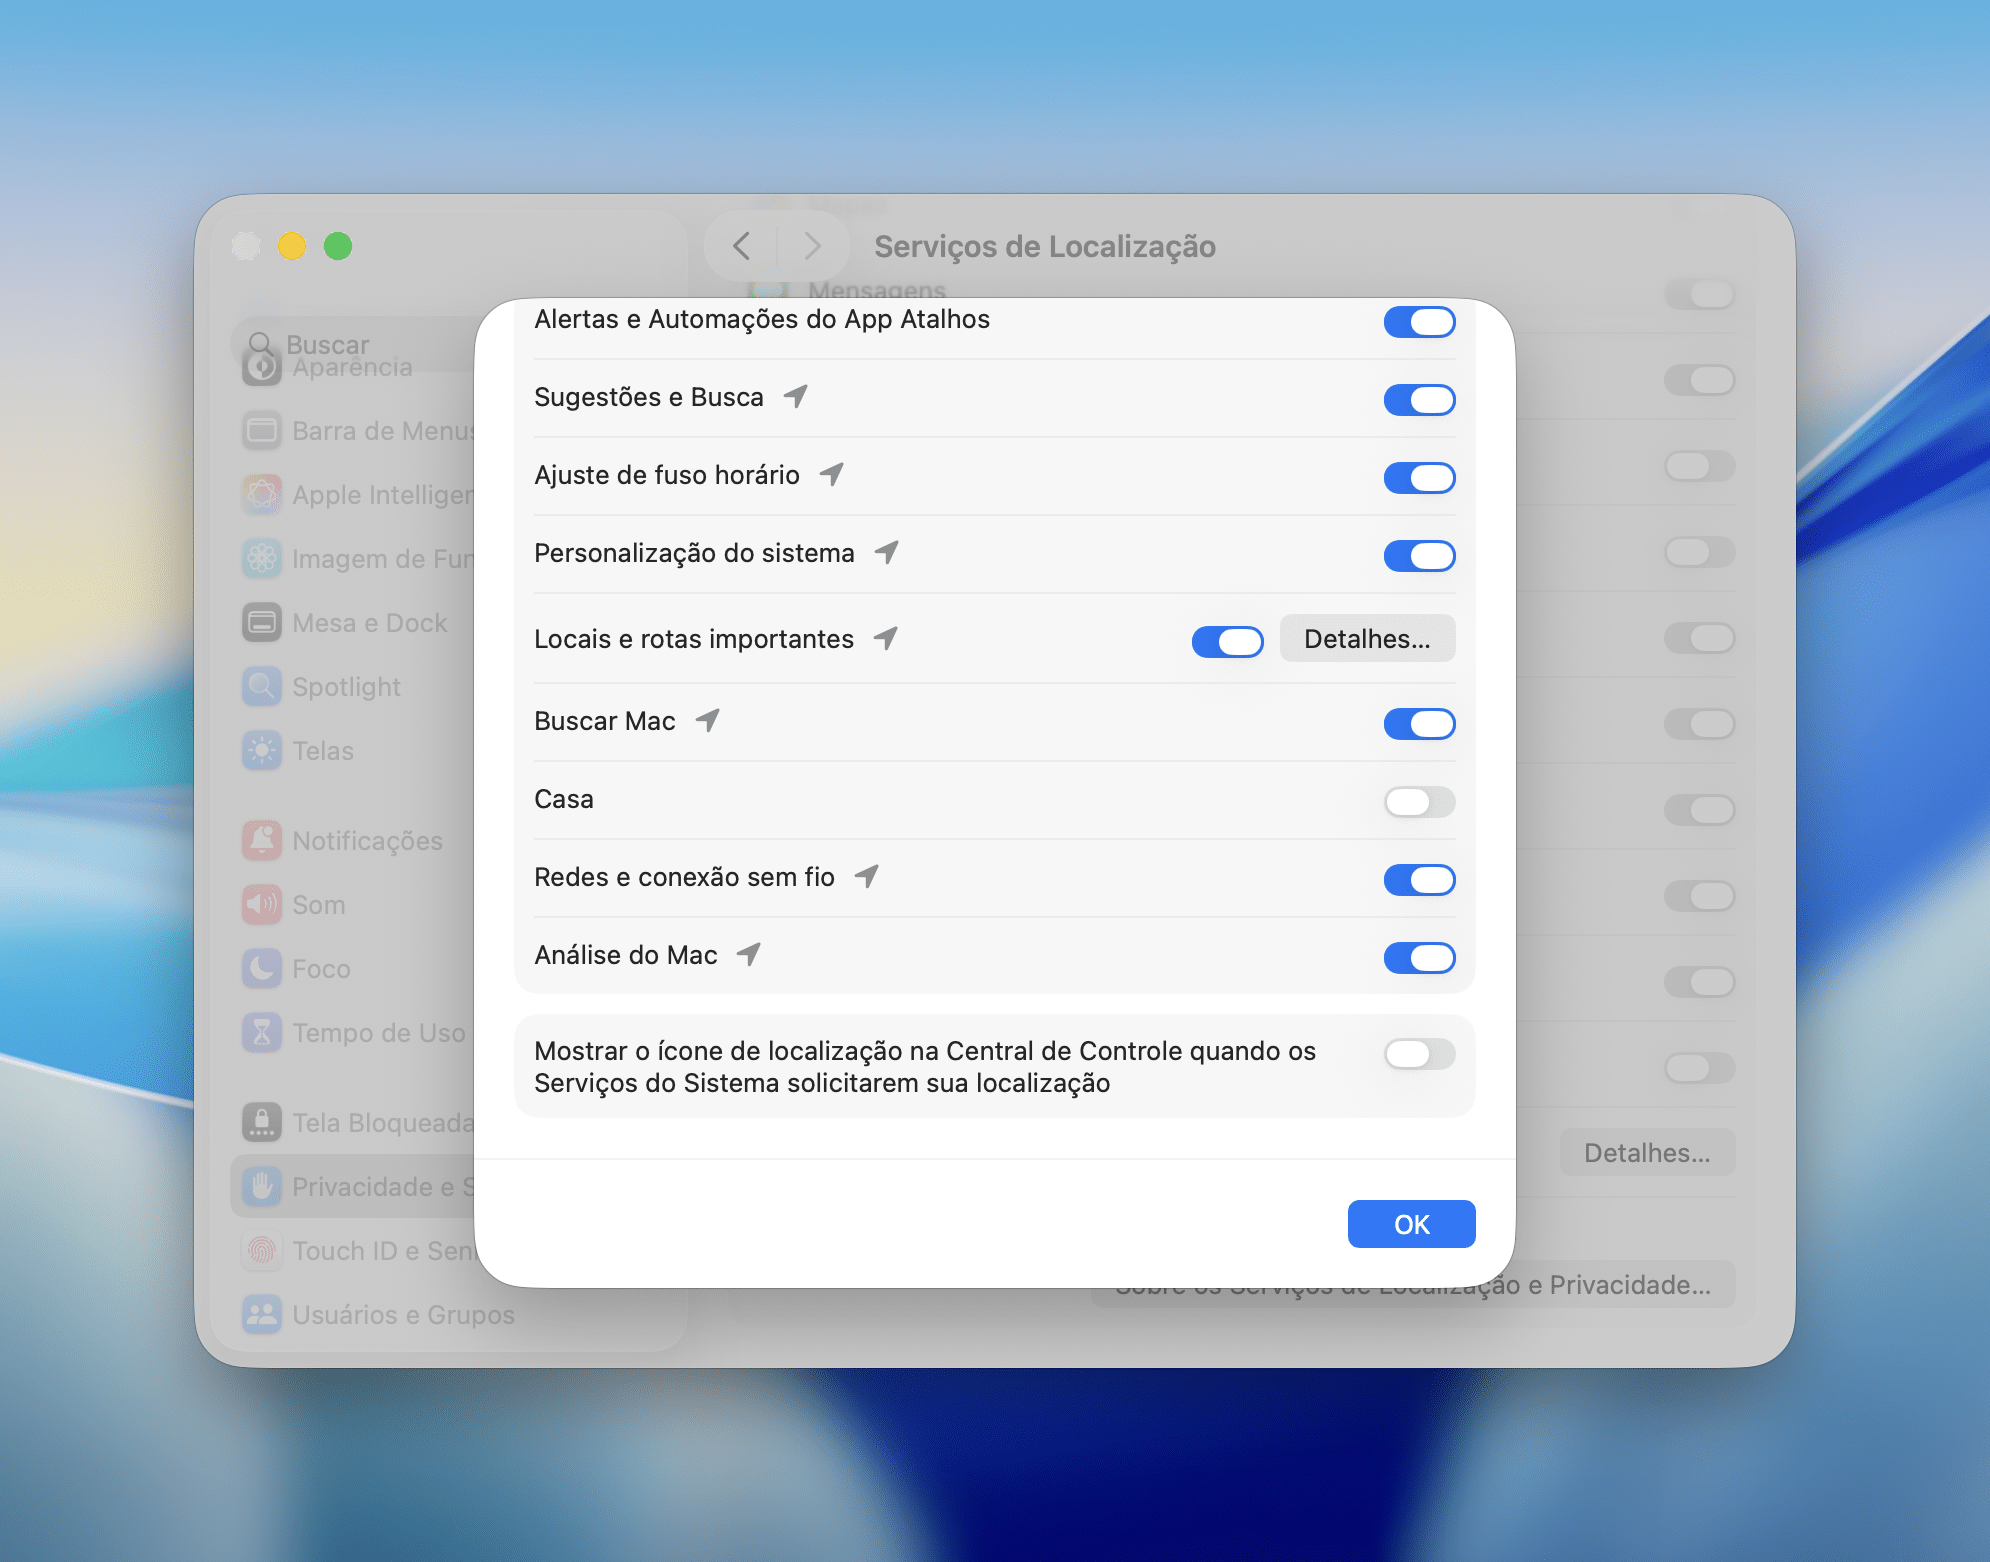Select Notificações in the sidebar

(367, 841)
